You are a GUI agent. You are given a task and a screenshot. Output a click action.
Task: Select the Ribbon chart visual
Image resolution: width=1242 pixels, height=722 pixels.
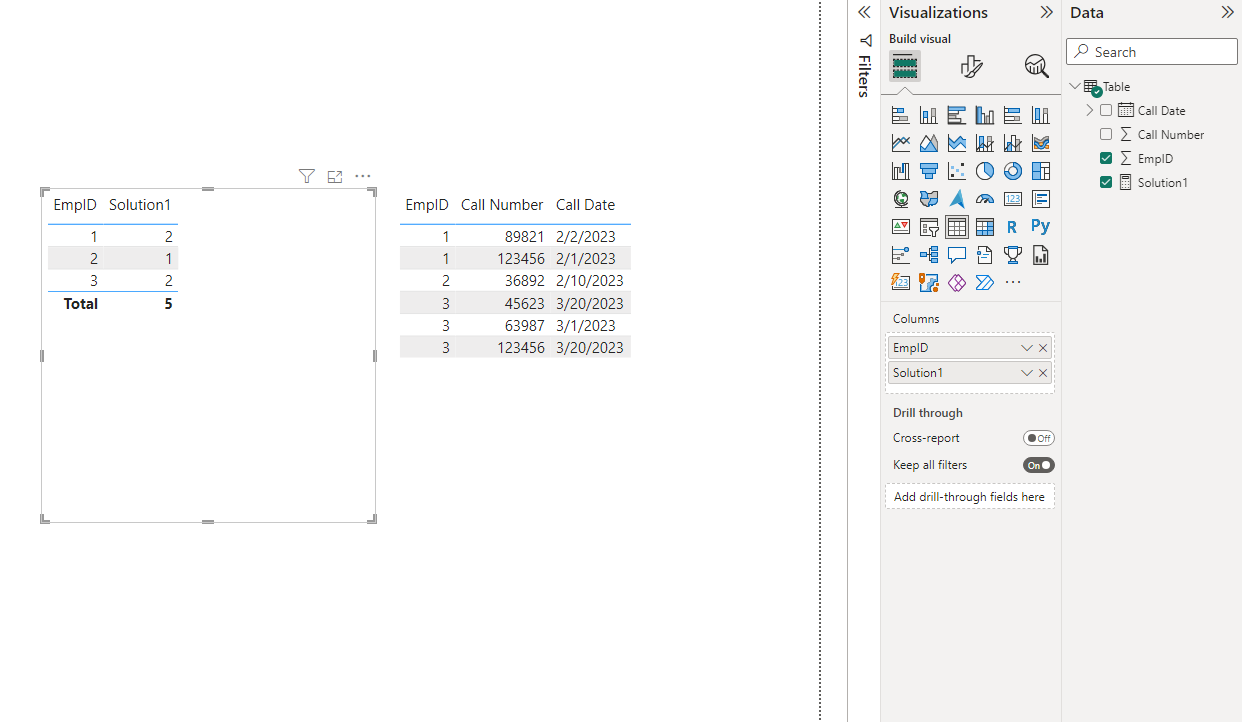(x=1040, y=143)
